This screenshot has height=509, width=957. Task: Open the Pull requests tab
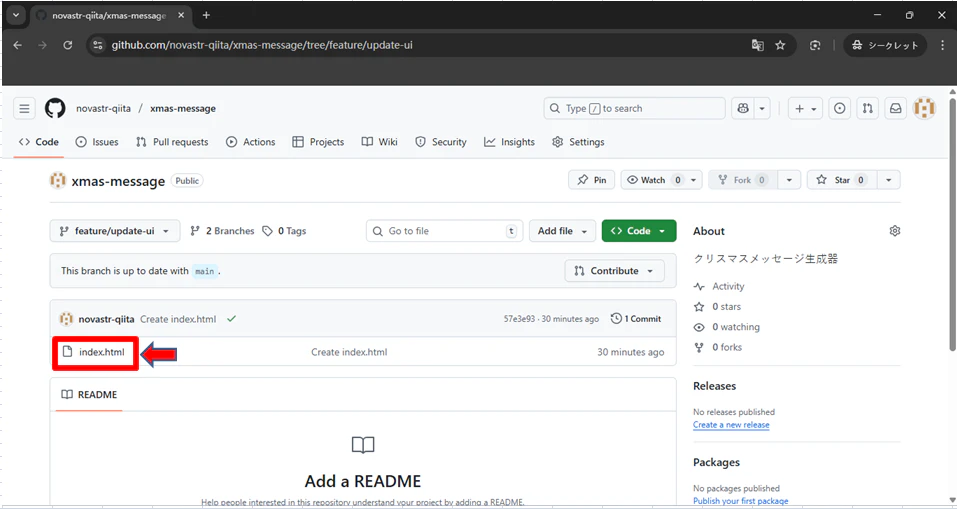(172, 142)
